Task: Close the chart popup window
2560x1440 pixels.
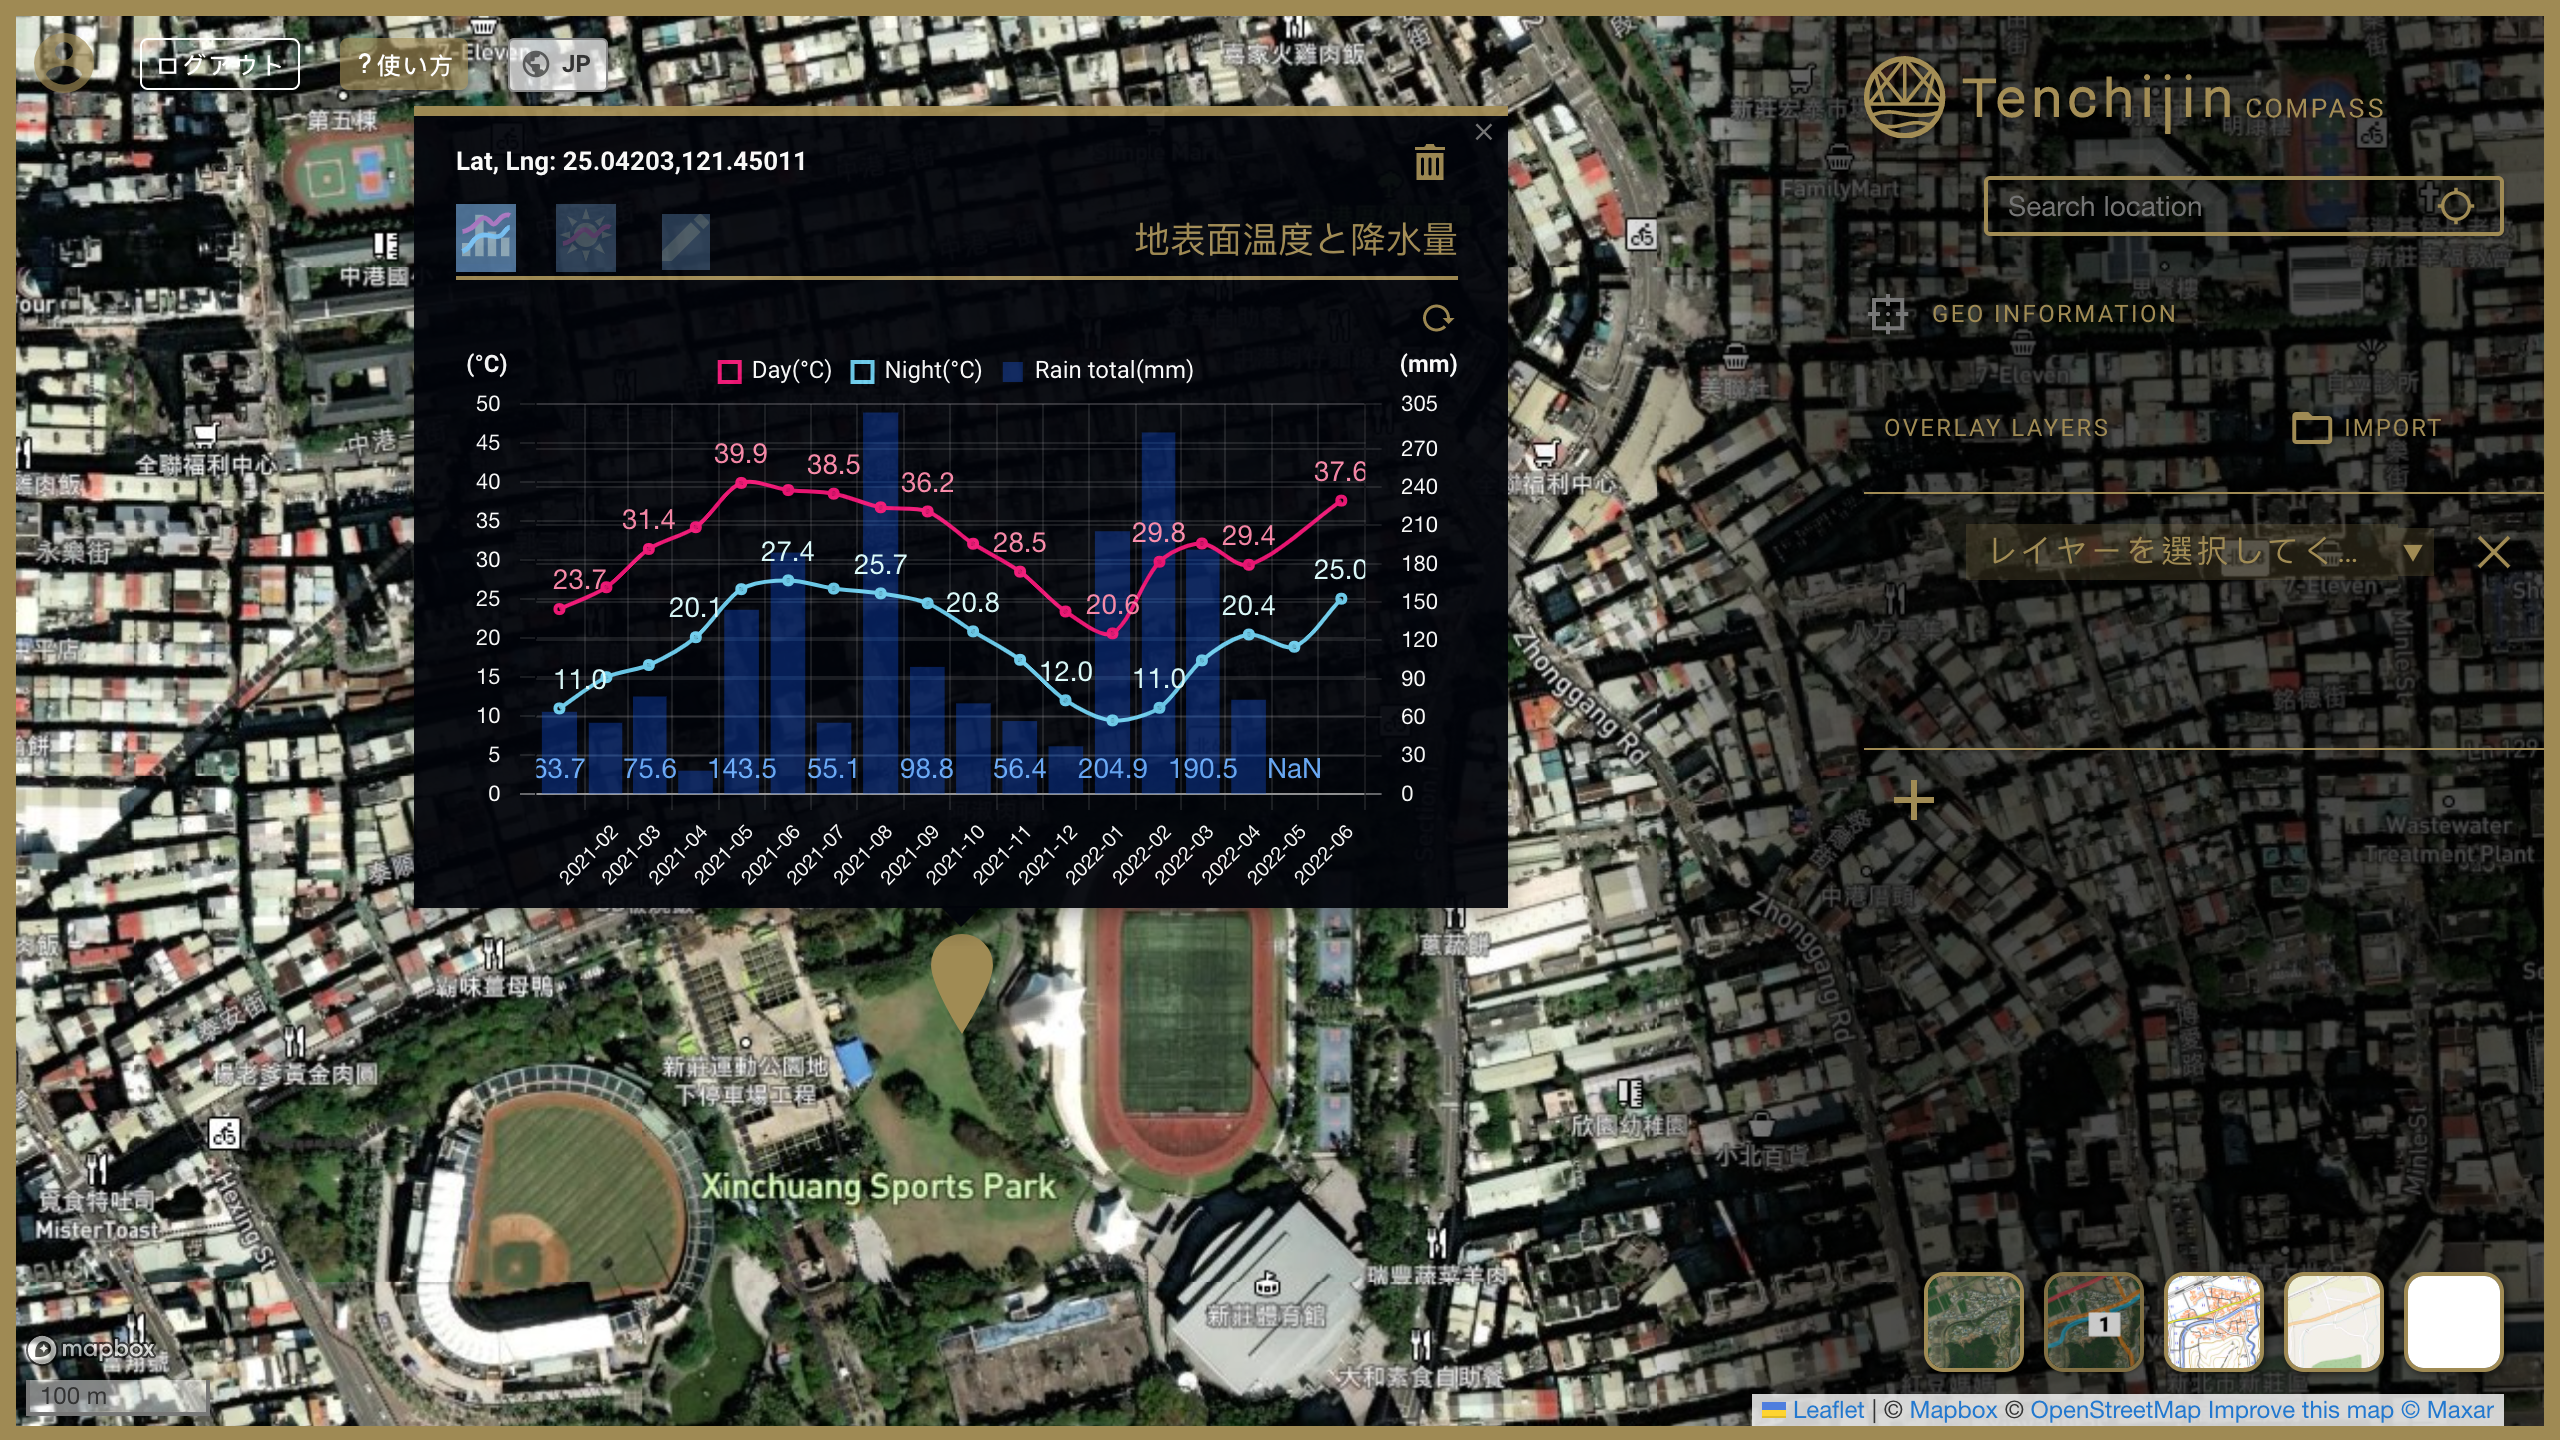Action: pos(1484,132)
